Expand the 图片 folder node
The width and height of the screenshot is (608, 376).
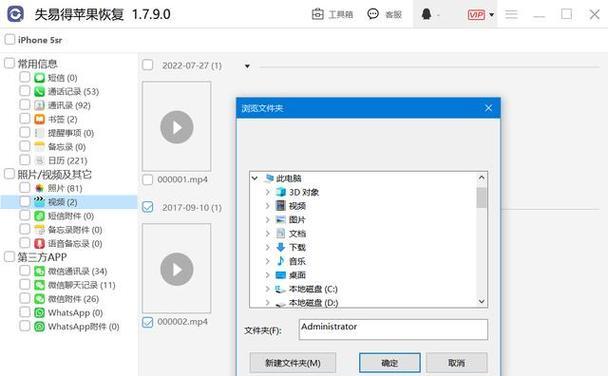268,220
